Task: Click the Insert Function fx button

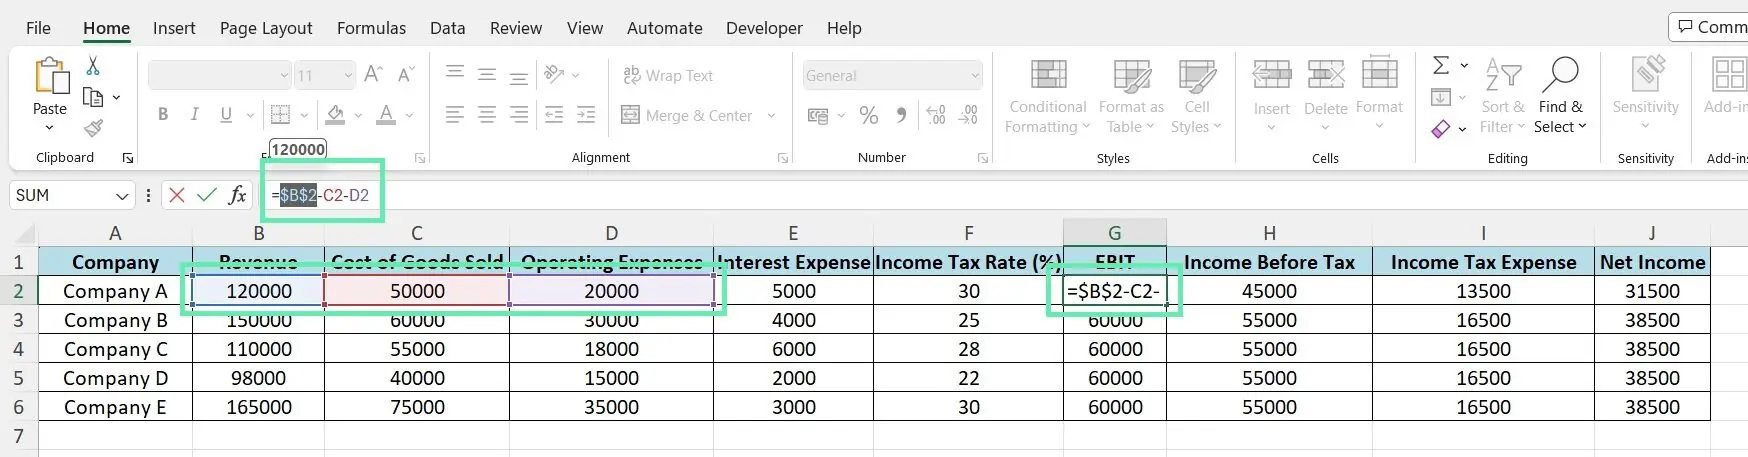Action: tap(237, 195)
